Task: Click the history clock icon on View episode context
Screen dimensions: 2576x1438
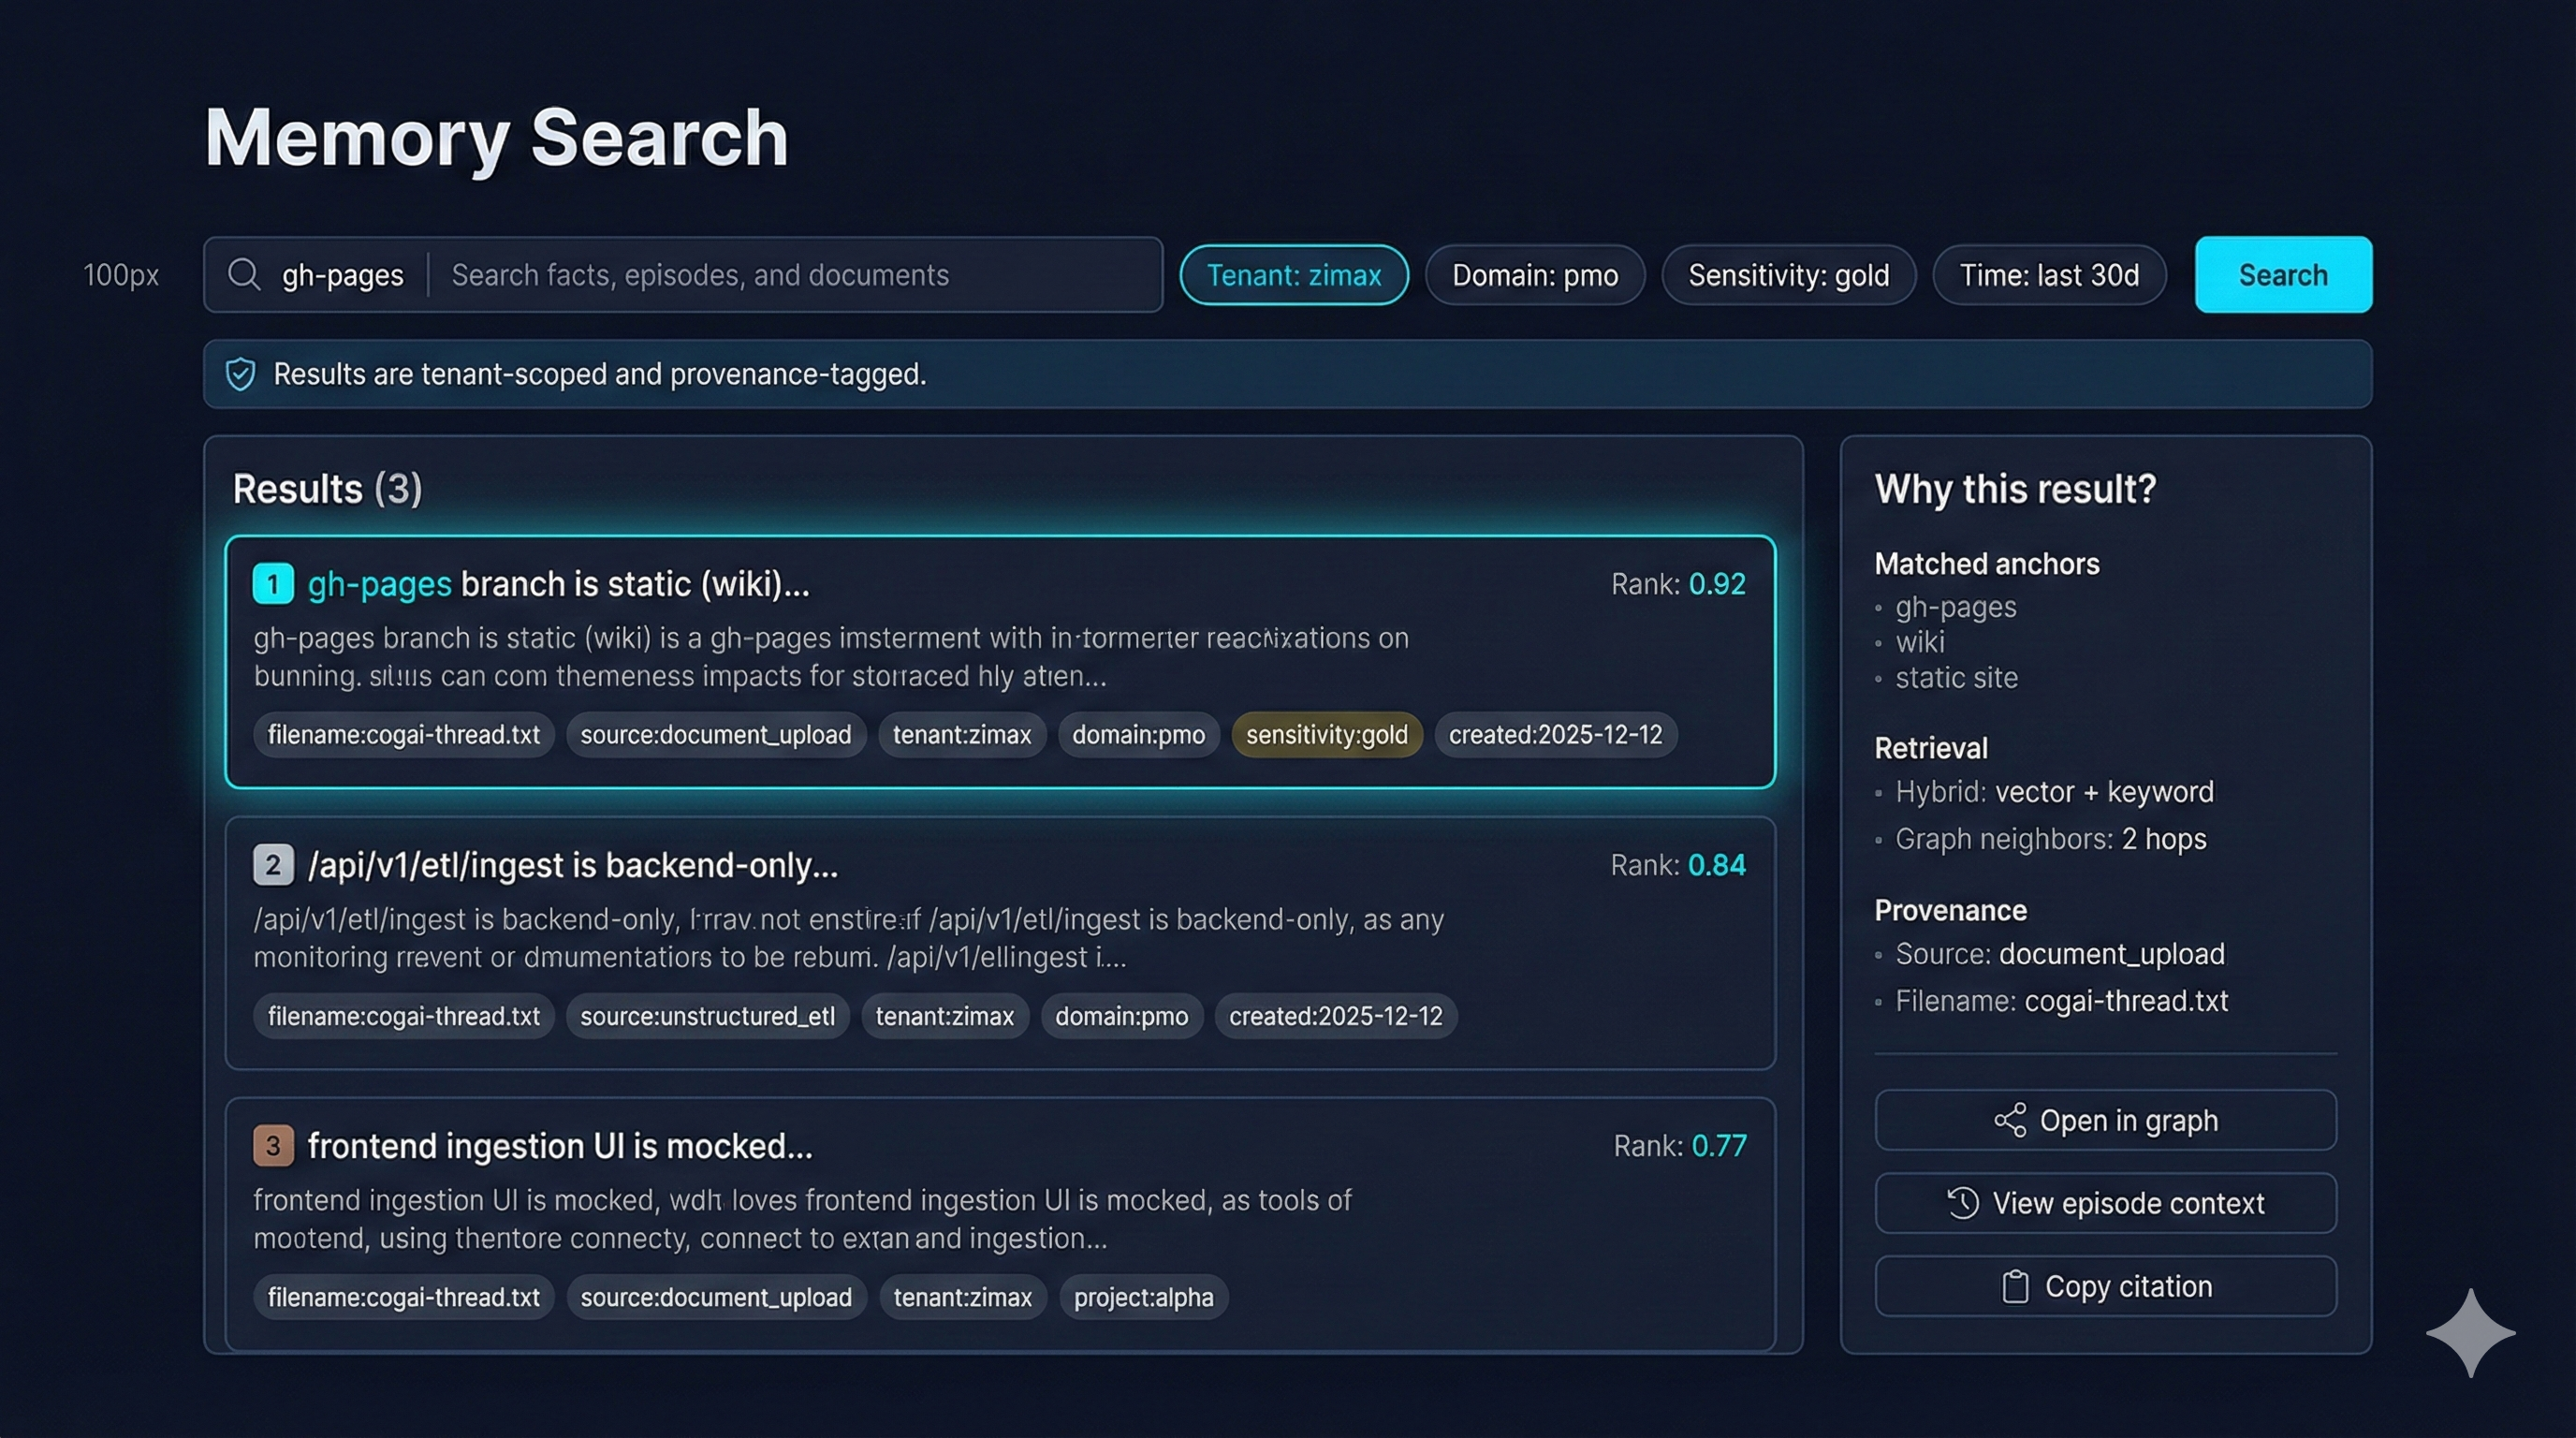Action: pos(1962,1203)
